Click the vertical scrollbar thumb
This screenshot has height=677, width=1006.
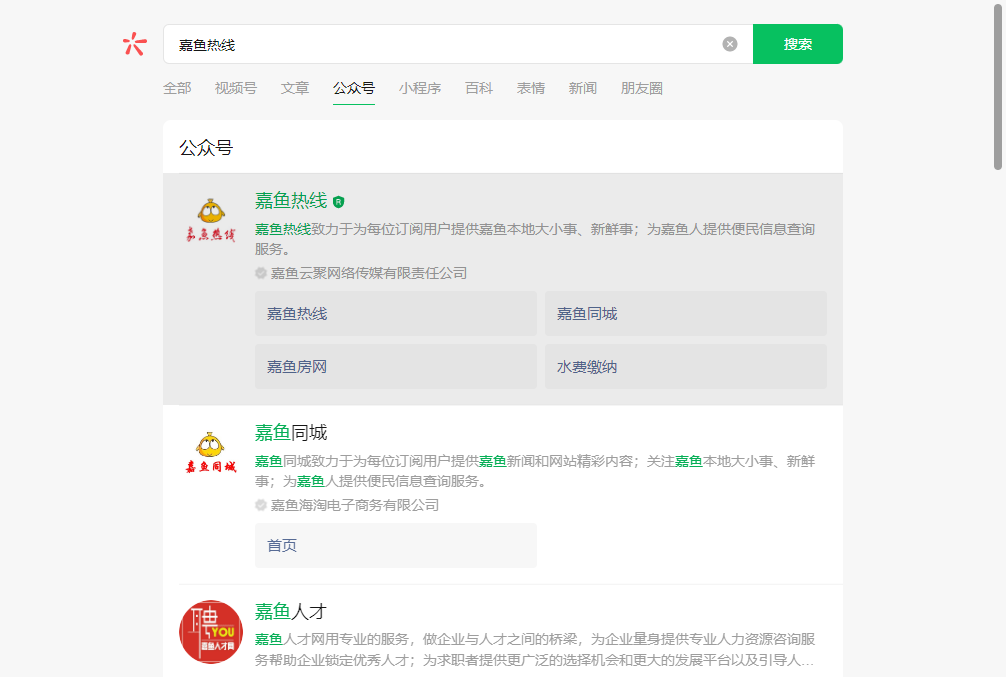pos(998,85)
